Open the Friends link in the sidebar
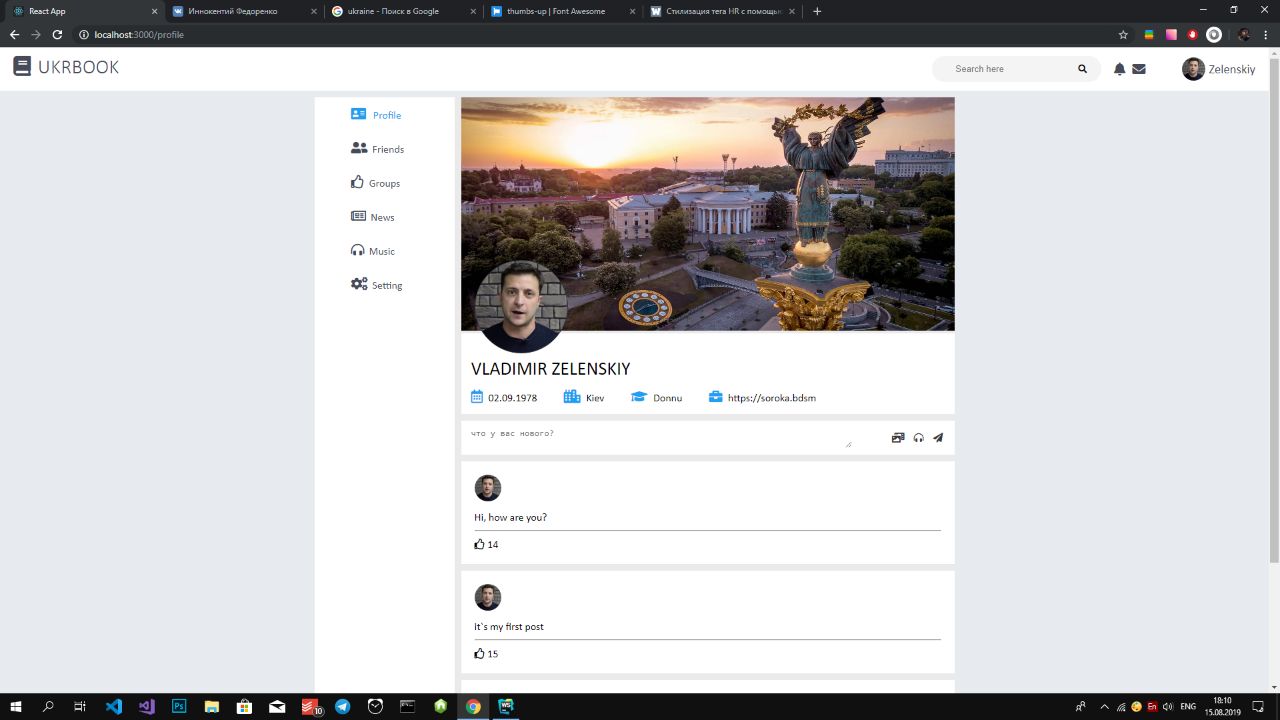Screen dimensions: 1280x720 (388, 149)
